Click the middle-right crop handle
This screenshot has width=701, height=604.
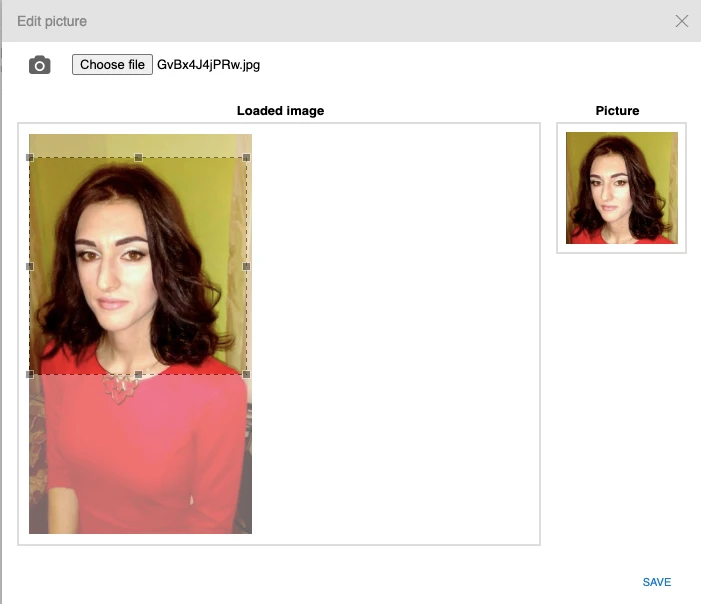tap(246, 266)
